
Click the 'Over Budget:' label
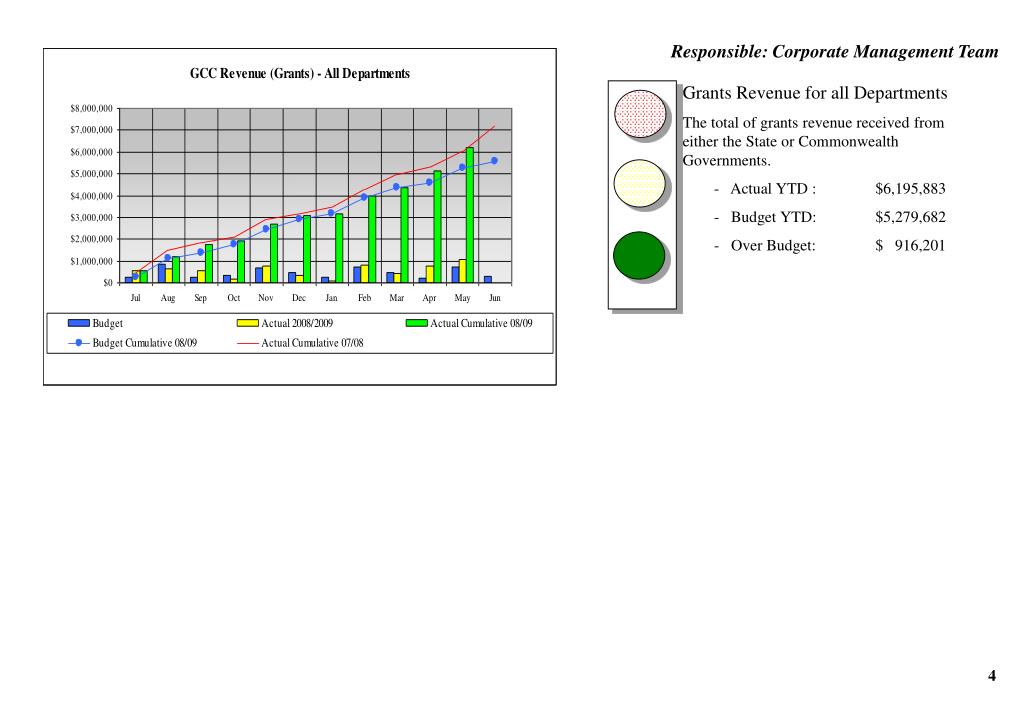pyautogui.click(x=773, y=245)
